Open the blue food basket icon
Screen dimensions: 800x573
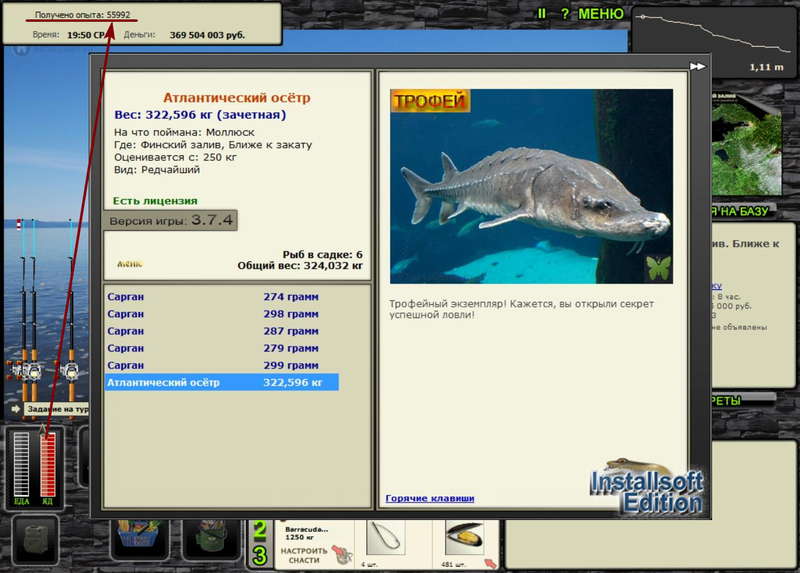[x=139, y=538]
